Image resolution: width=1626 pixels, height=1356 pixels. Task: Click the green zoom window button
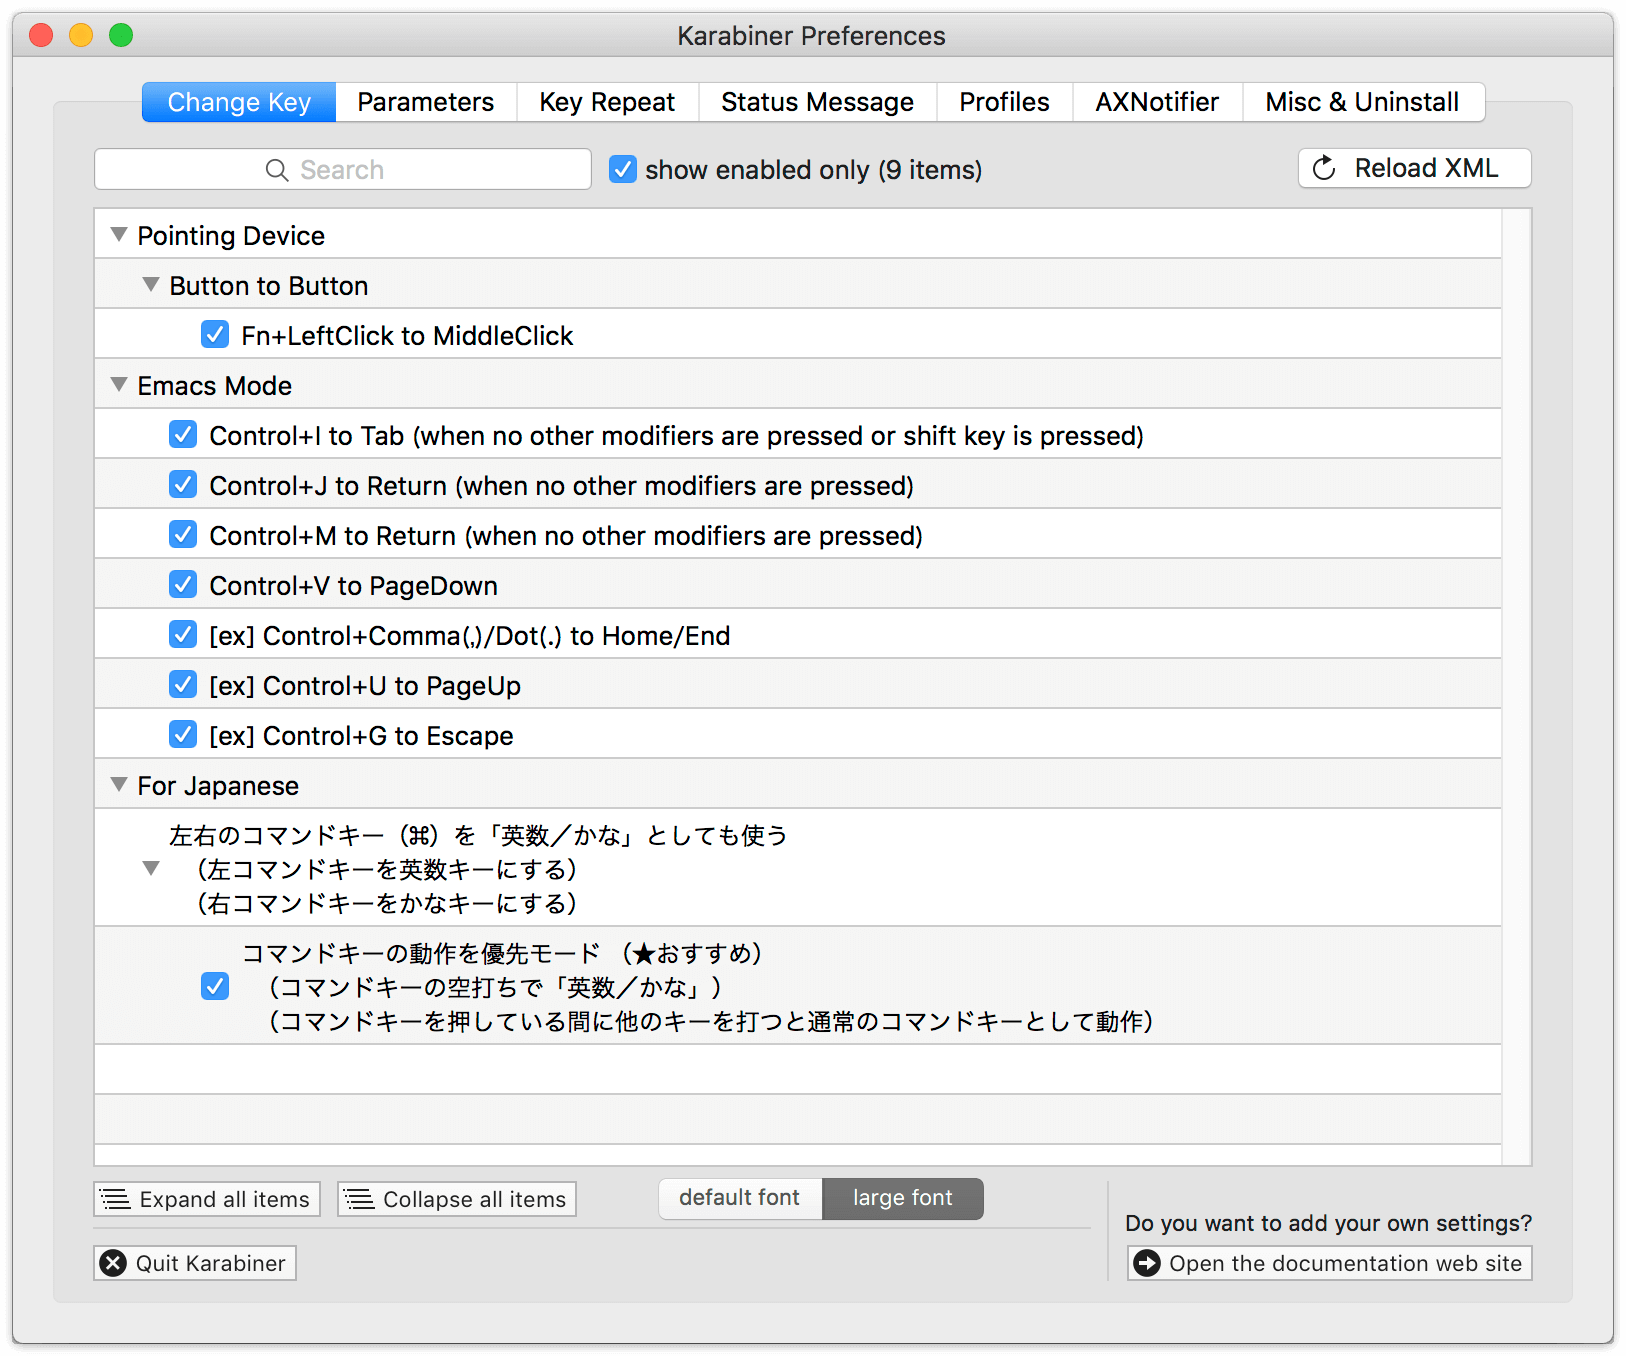point(121,35)
